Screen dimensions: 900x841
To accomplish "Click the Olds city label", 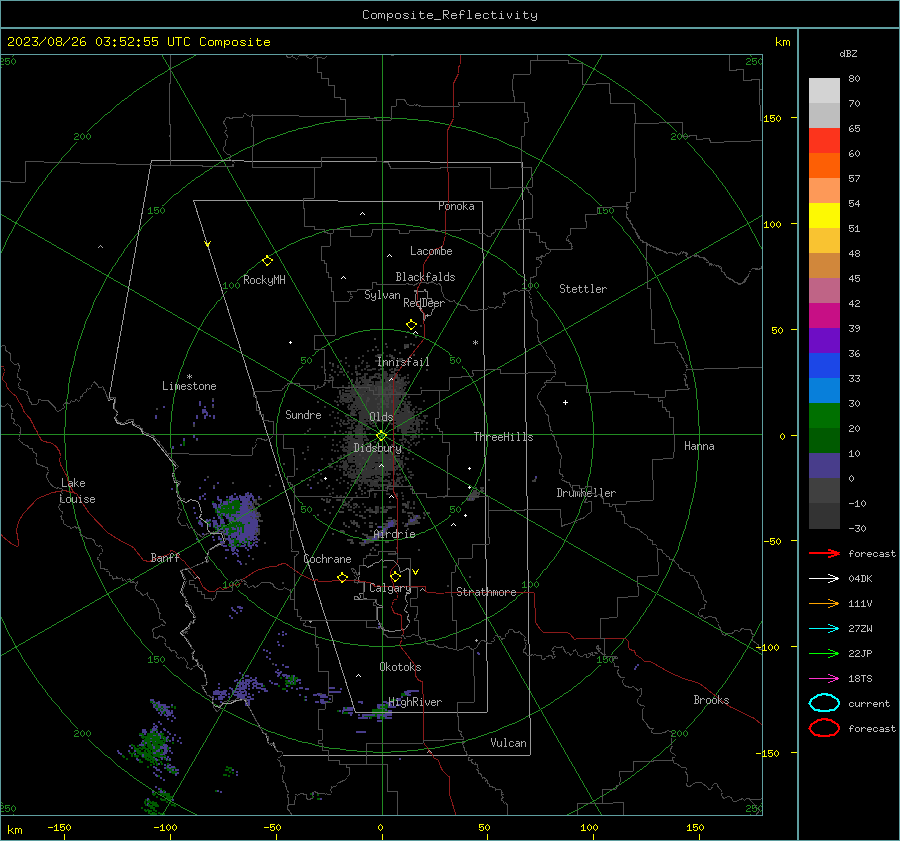I will click(381, 417).
